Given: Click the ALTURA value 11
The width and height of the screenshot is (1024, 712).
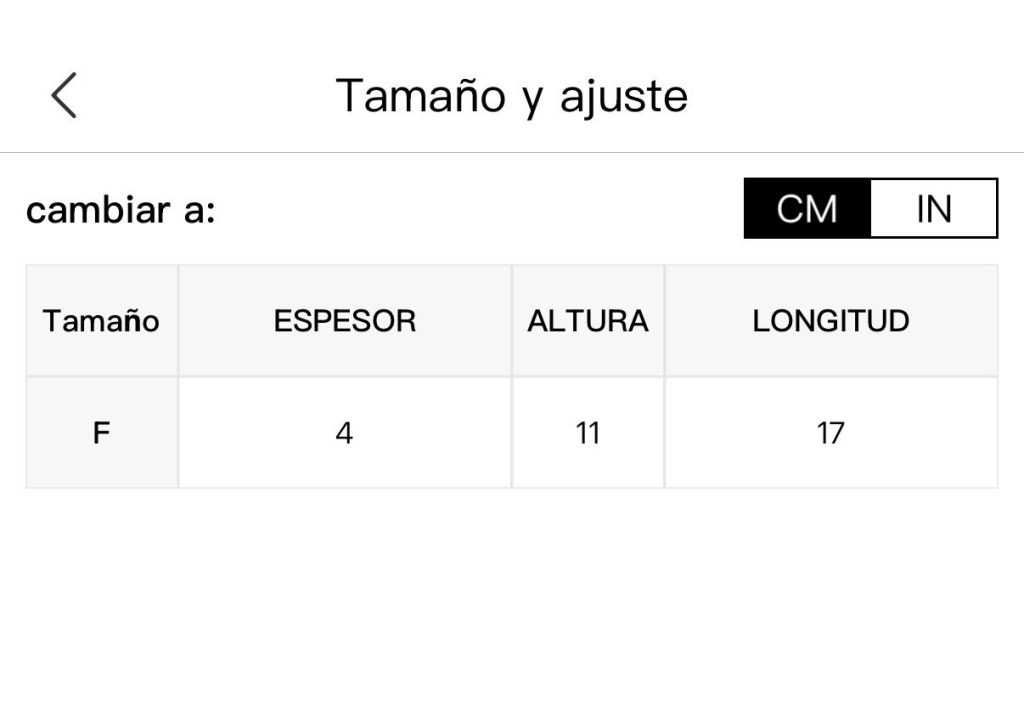Looking at the screenshot, I should (588, 433).
